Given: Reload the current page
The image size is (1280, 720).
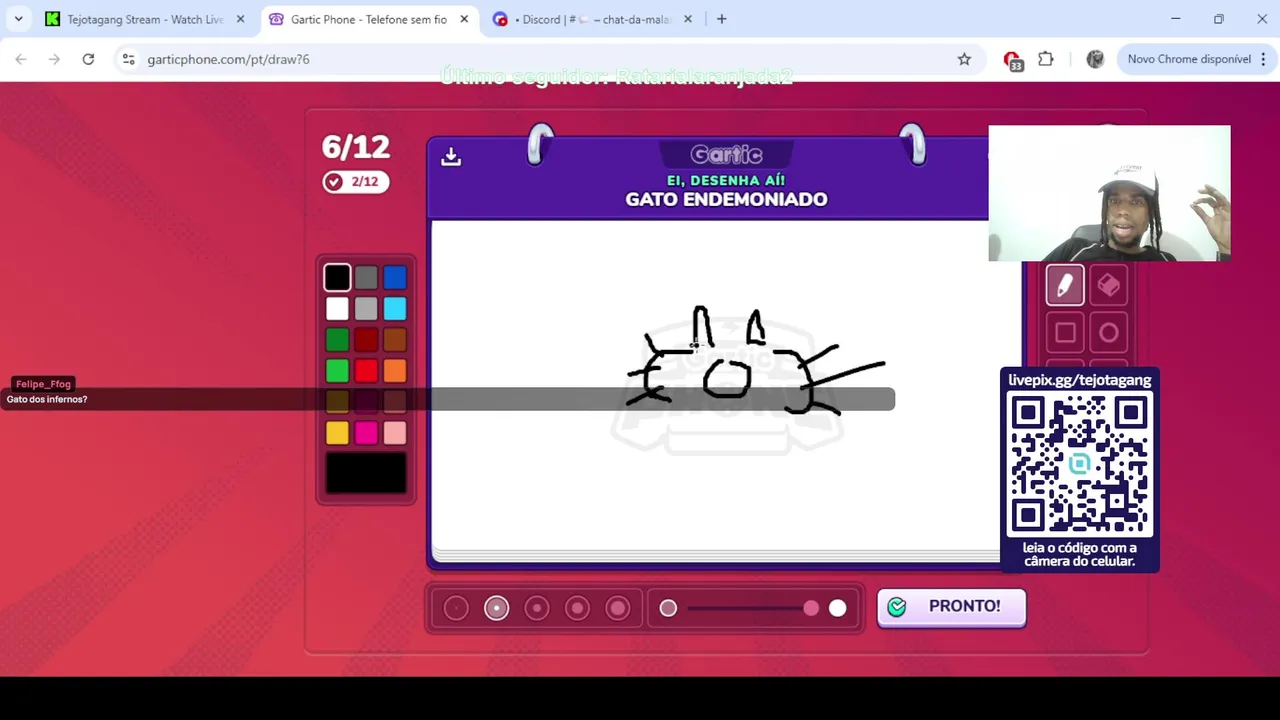Looking at the screenshot, I should [88, 59].
